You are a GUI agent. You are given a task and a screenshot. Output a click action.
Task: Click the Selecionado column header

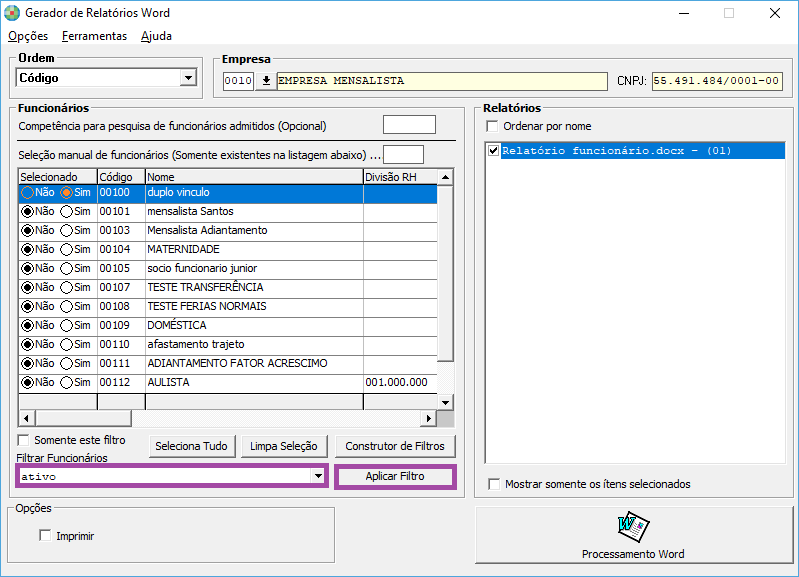[x=58, y=177]
